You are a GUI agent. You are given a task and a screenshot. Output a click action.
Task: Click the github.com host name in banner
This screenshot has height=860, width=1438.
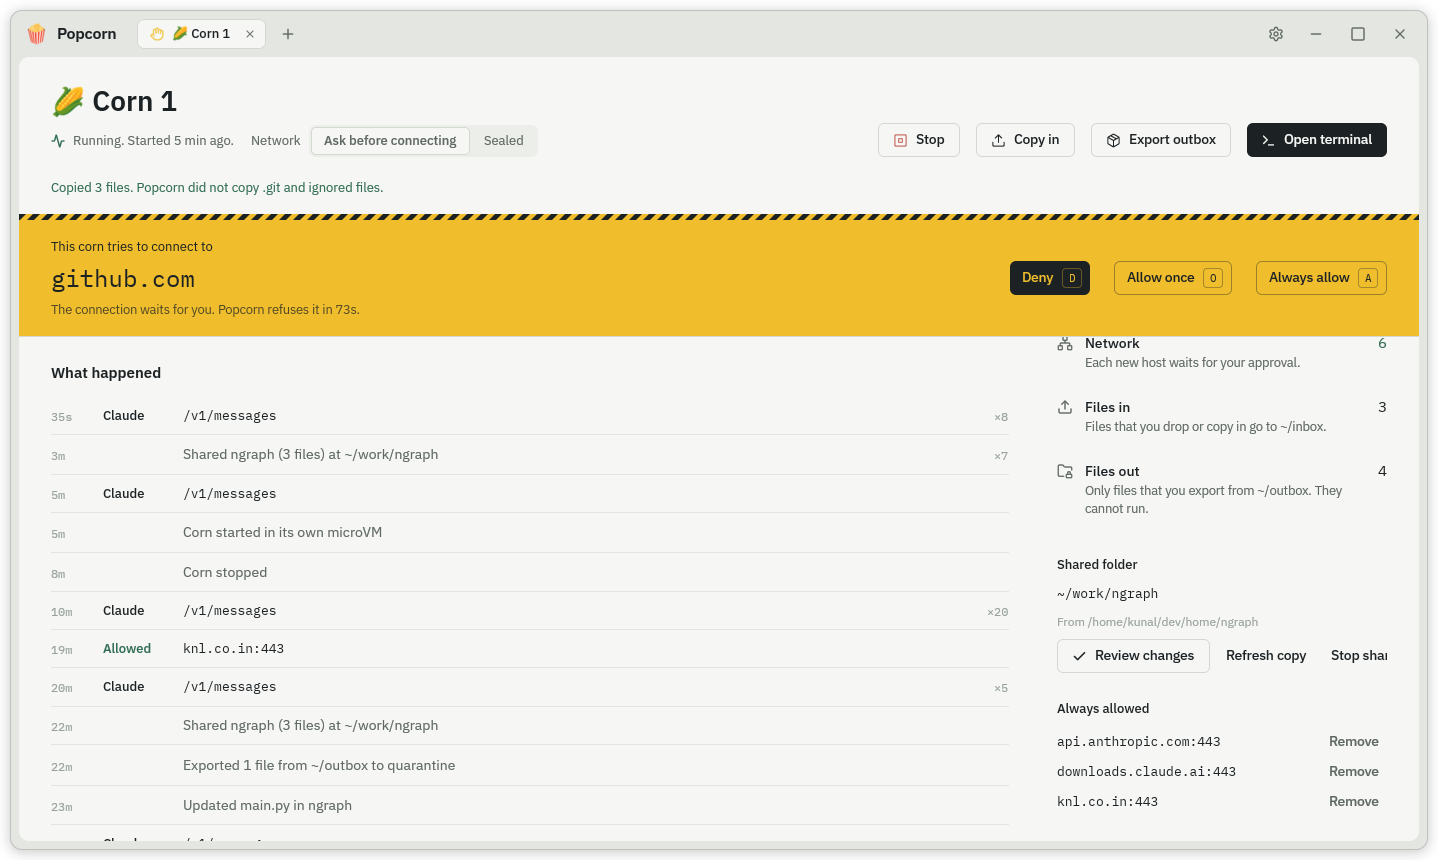[x=123, y=279]
